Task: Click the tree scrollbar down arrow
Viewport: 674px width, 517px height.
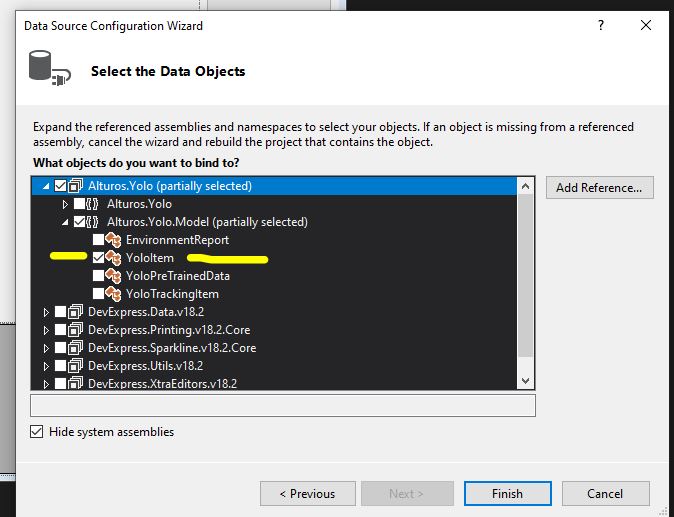Action: pyautogui.click(x=525, y=380)
